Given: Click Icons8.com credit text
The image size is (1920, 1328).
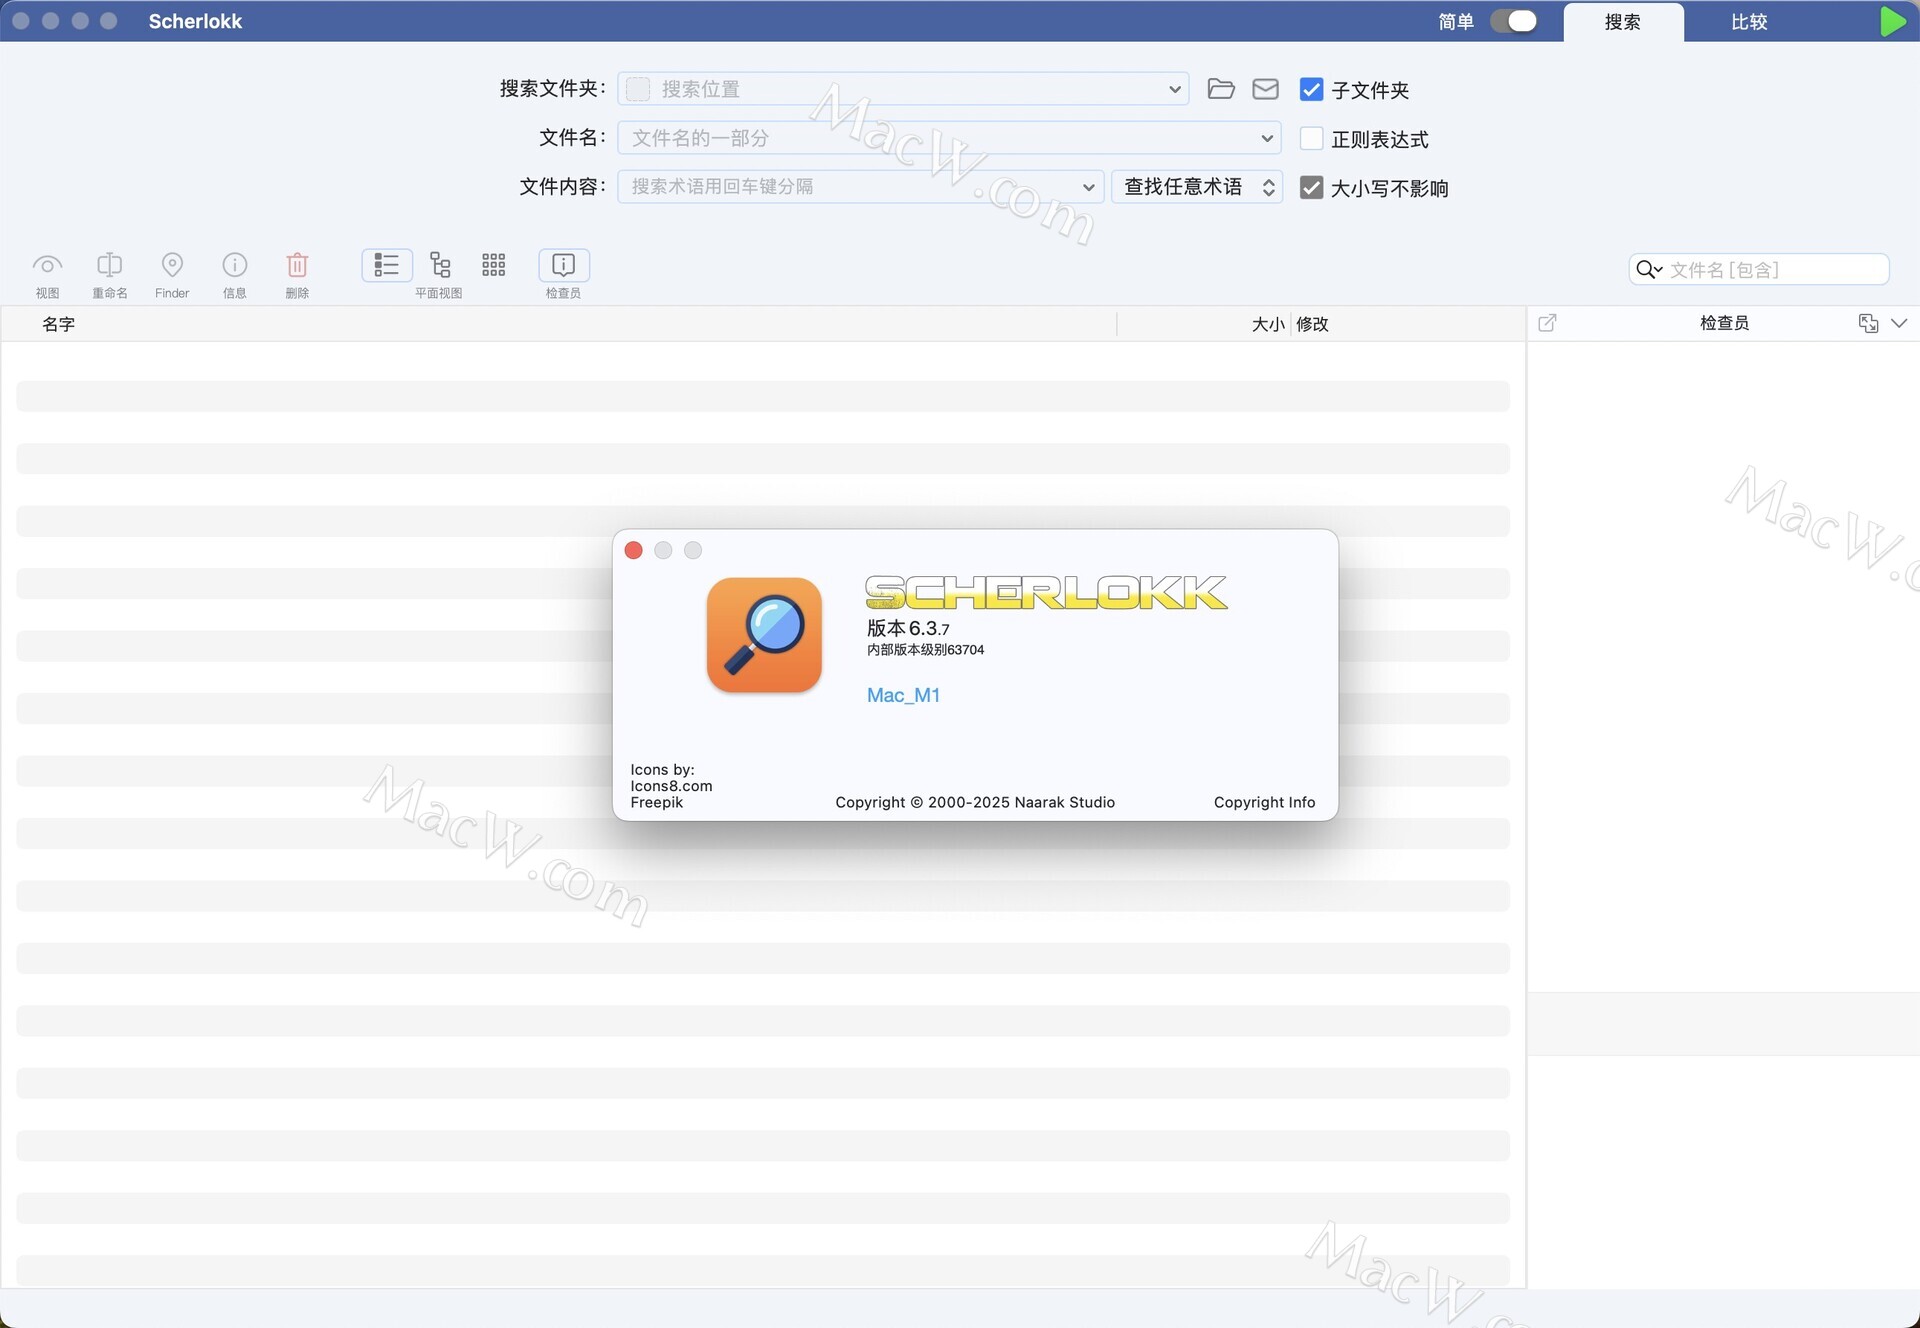Looking at the screenshot, I should pos(671,786).
